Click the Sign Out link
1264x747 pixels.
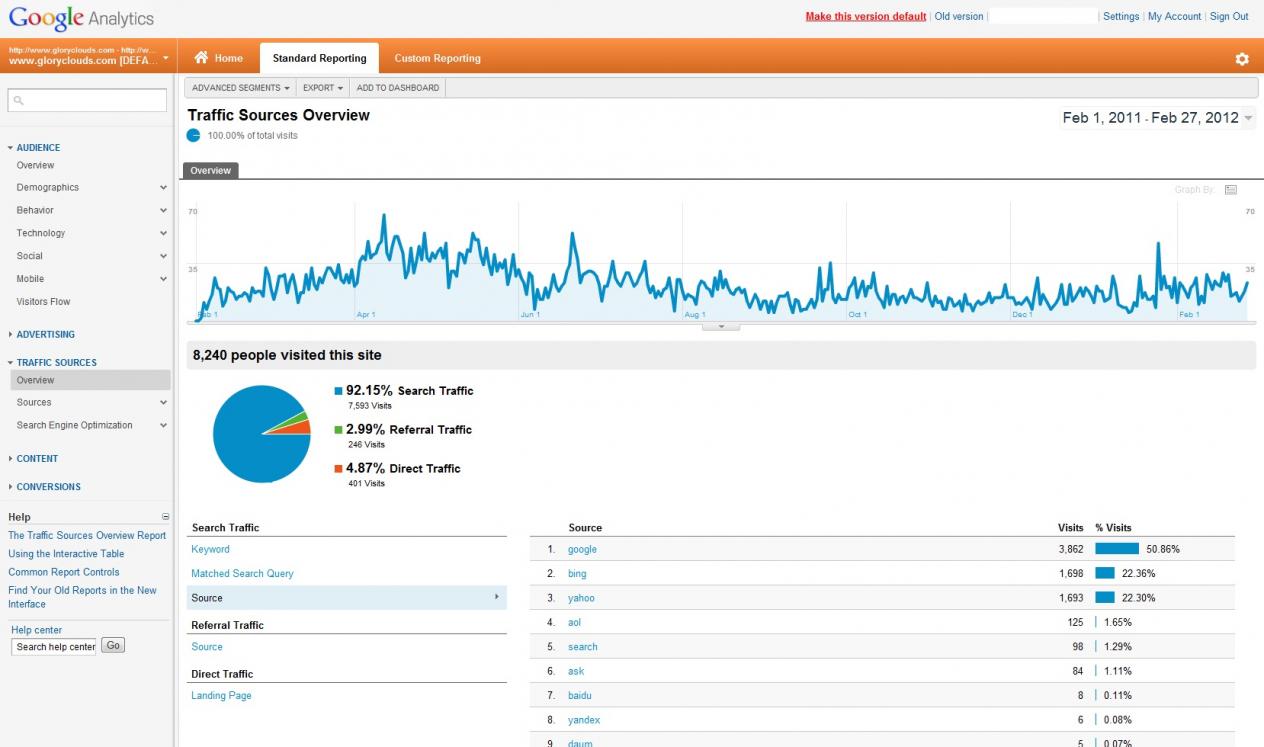1229,17
